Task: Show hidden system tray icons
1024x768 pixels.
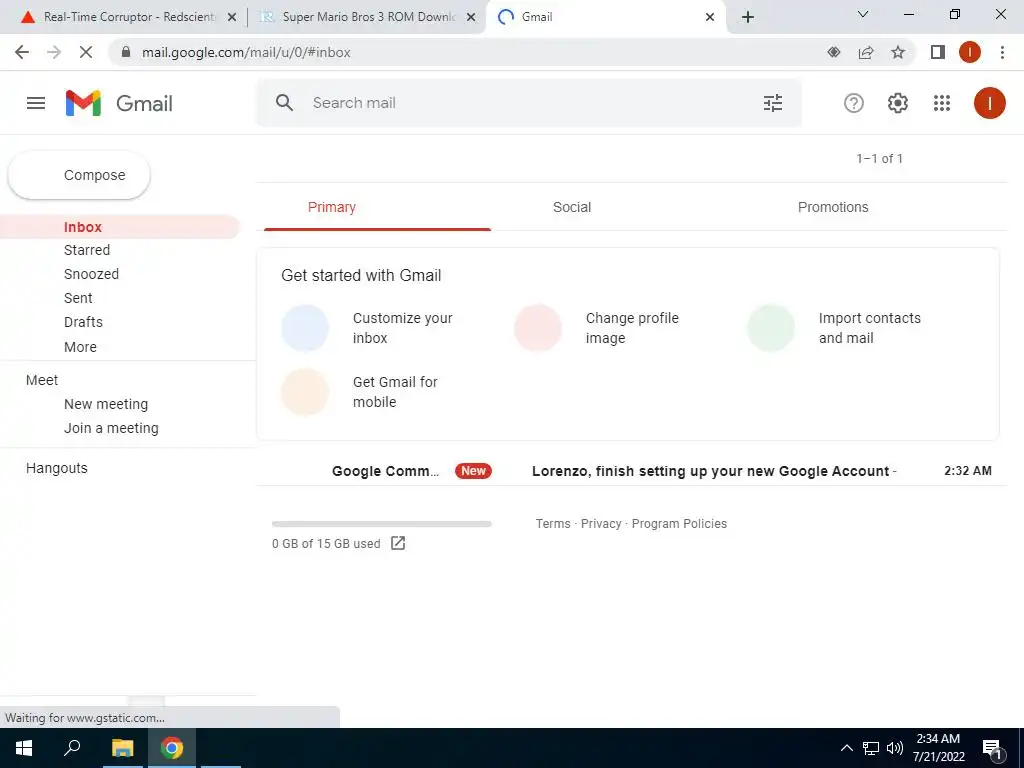Action: pyautogui.click(x=846, y=748)
